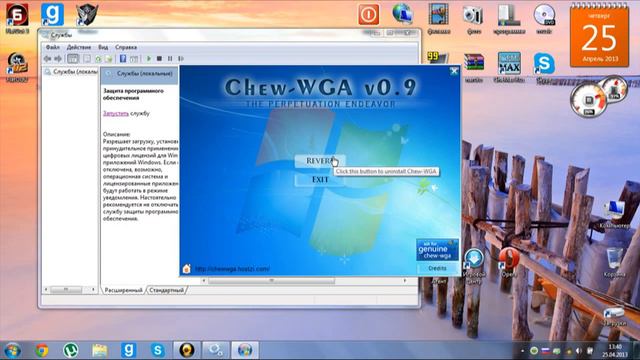640x360 pixels.
Task: Click the pause service icon
Action: (x=170, y=59)
